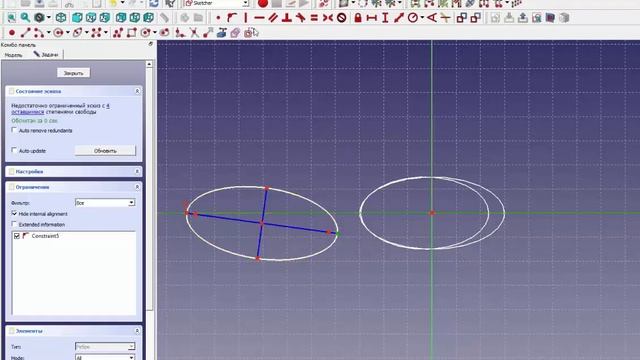The height and width of the screenshot is (360, 640).
Task: Apply length distance constraint
Action: tap(399, 18)
